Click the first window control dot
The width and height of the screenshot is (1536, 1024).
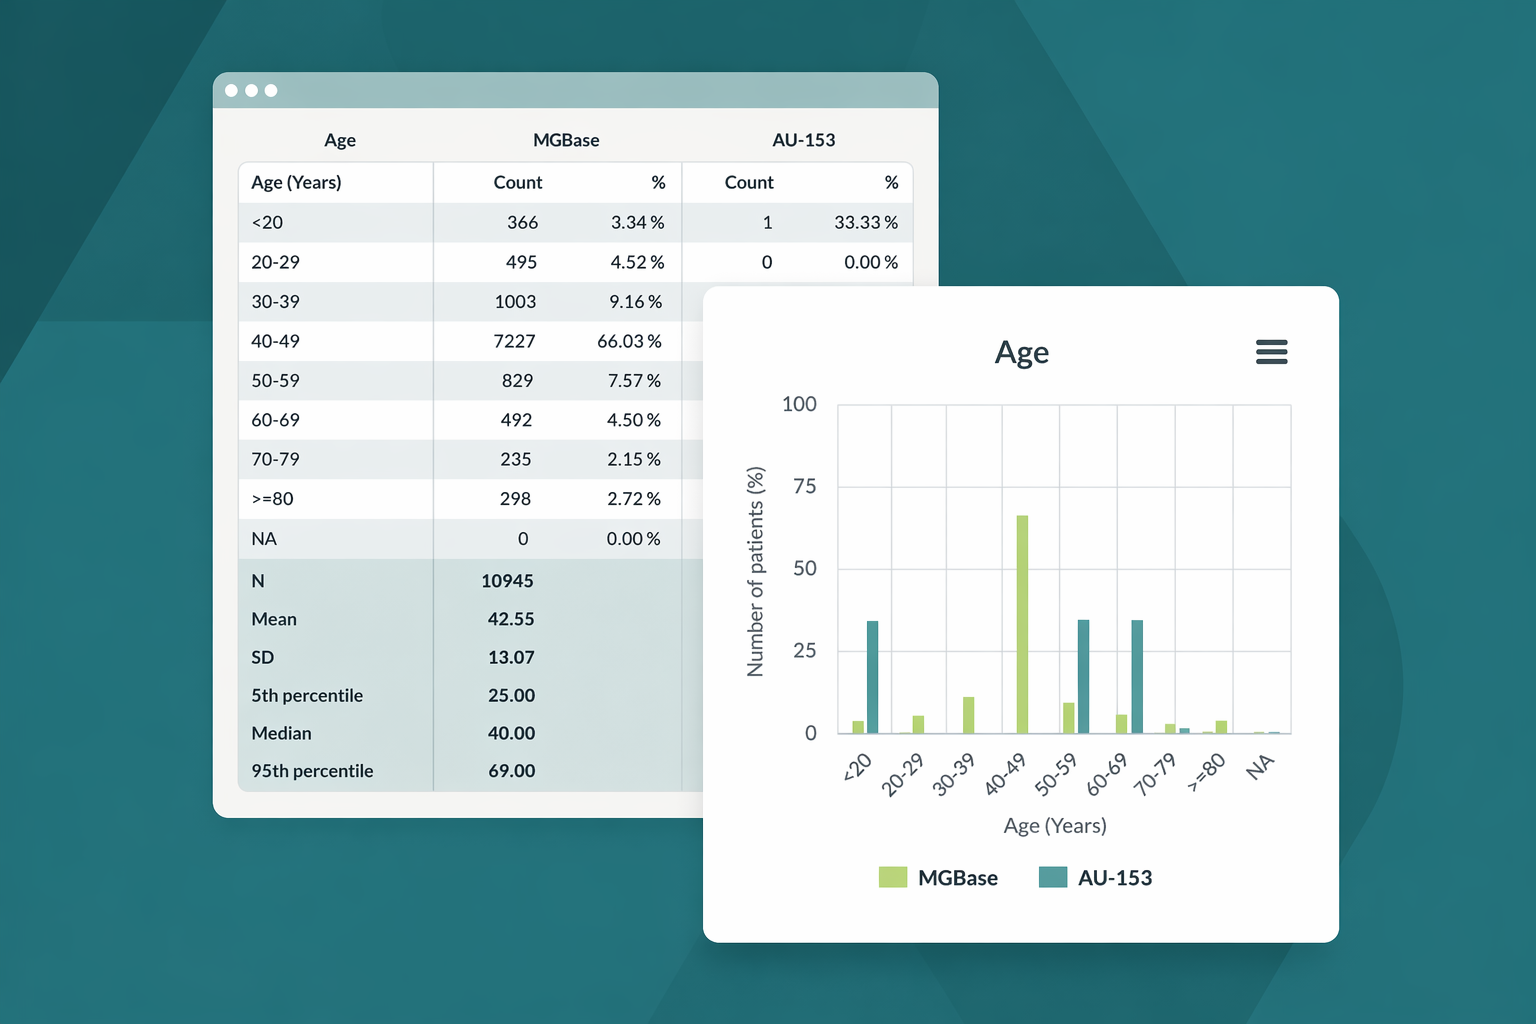[232, 90]
